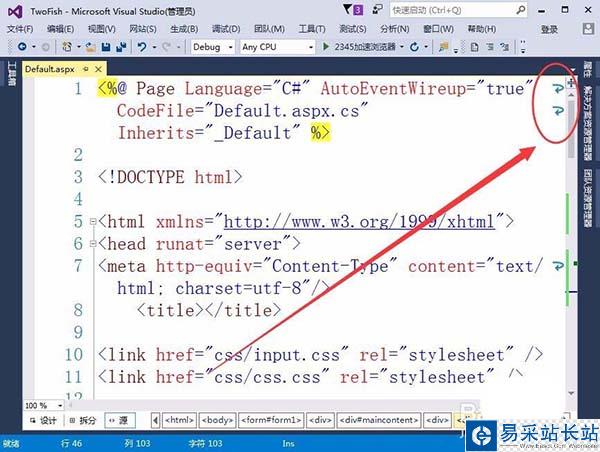The image size is (600, 452).
Task: Open the 窗口(W) menu
Action: [438, 29]
